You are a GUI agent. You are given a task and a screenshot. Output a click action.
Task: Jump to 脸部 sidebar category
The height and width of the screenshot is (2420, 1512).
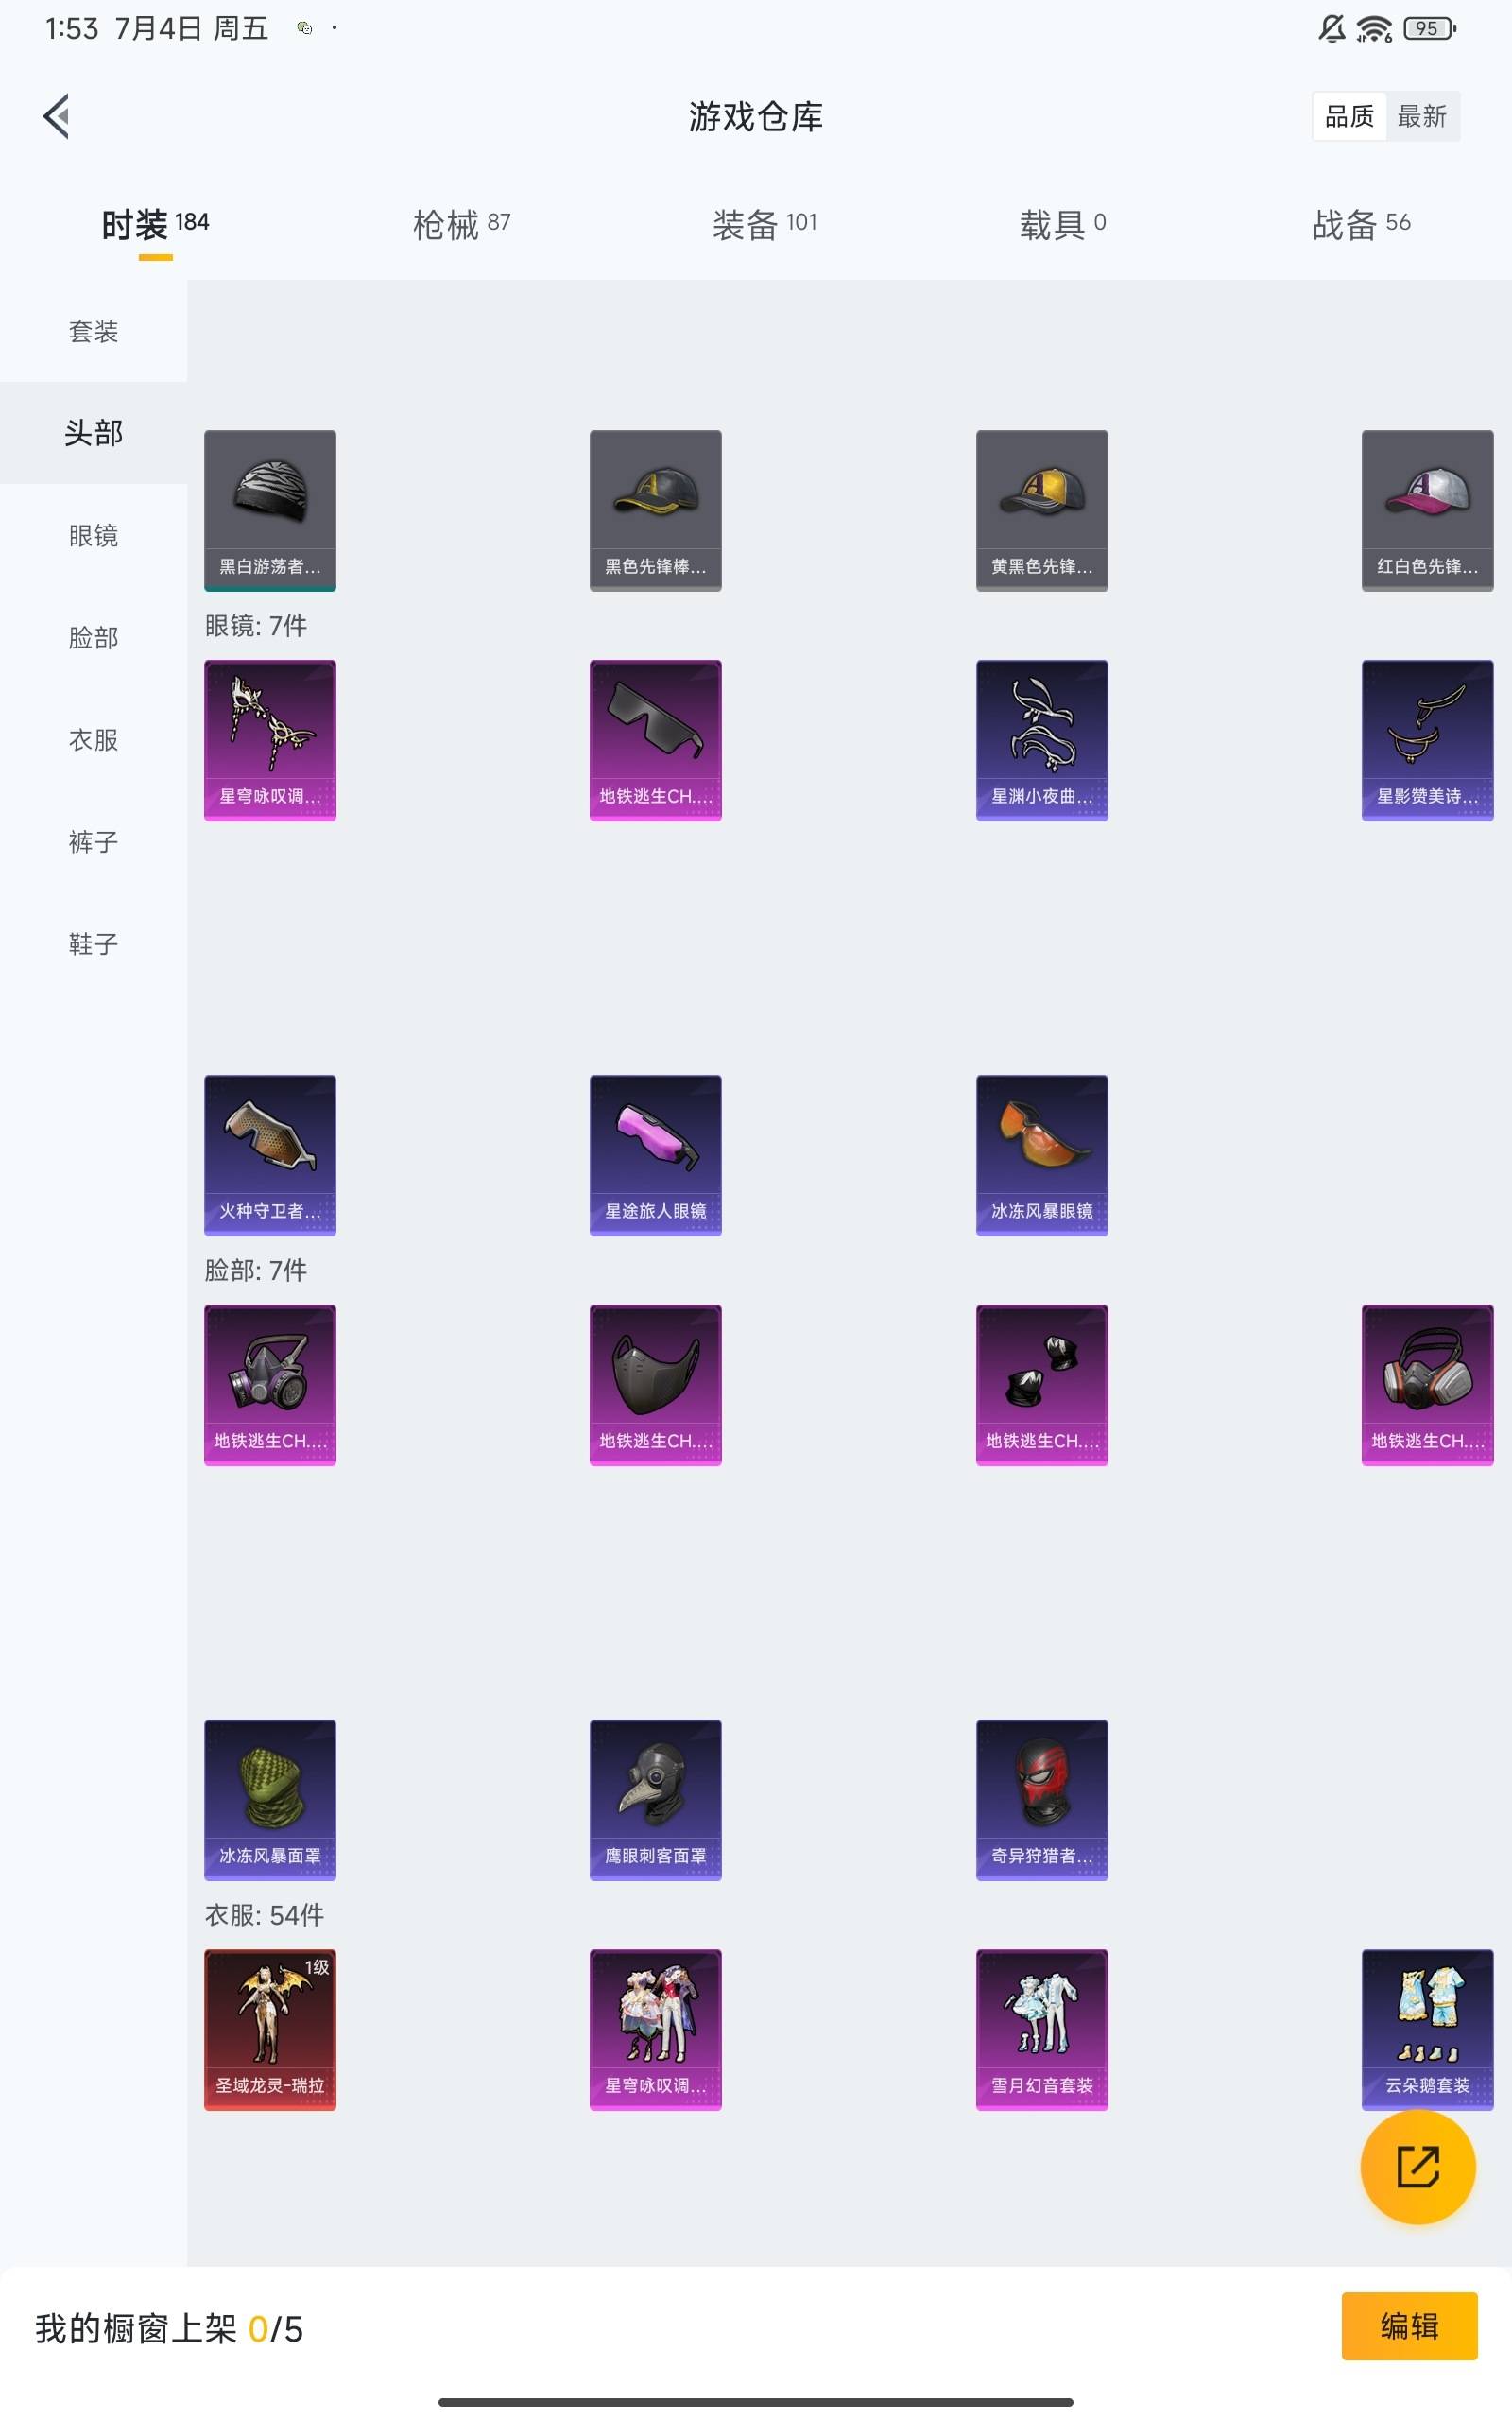(93, 638)
